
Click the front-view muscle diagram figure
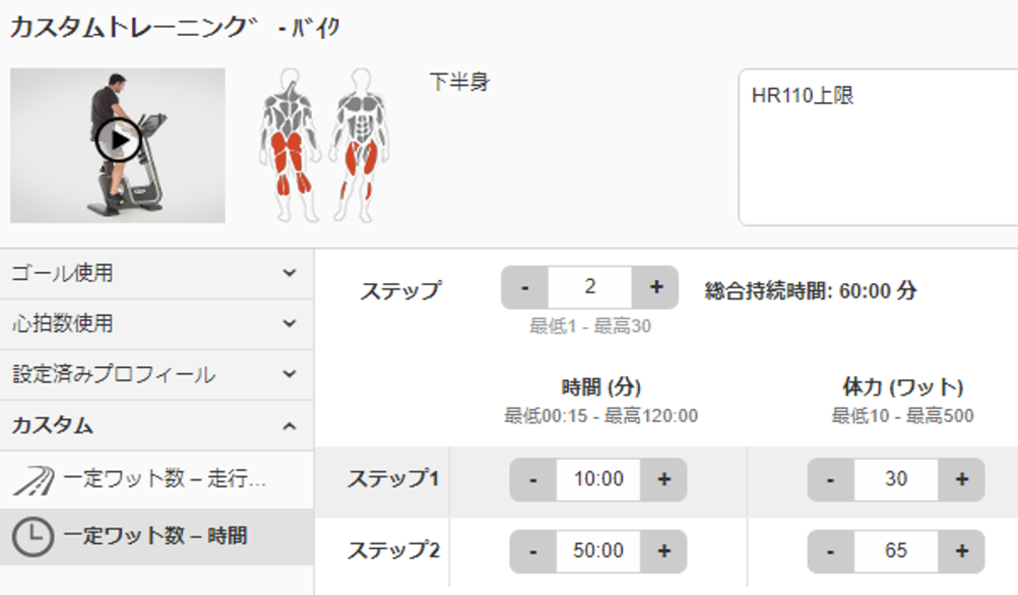click(361, 146)
